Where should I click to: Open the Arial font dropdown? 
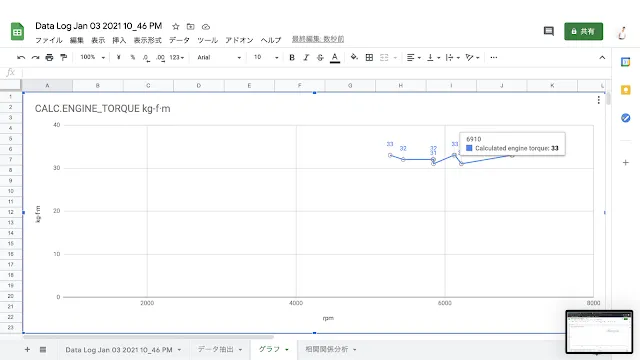(219, 58)
